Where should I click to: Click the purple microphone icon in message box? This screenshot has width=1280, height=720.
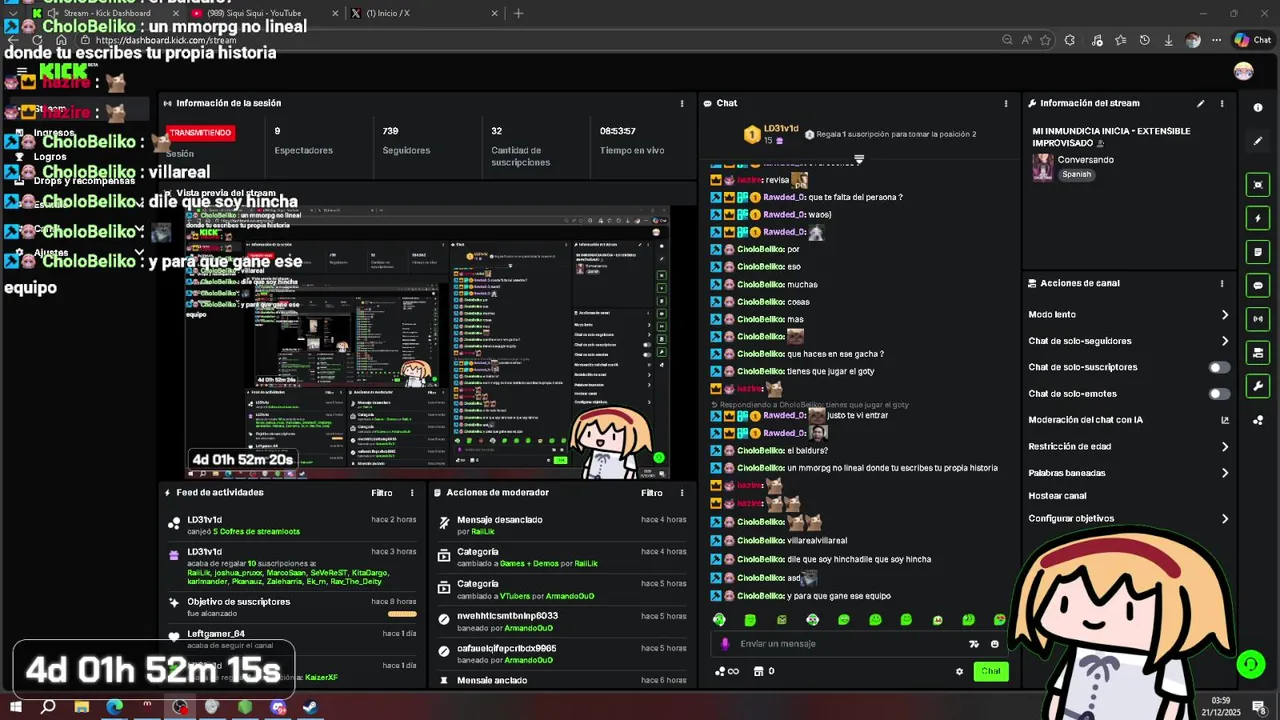pyautogui.click(x=725, y=644)
